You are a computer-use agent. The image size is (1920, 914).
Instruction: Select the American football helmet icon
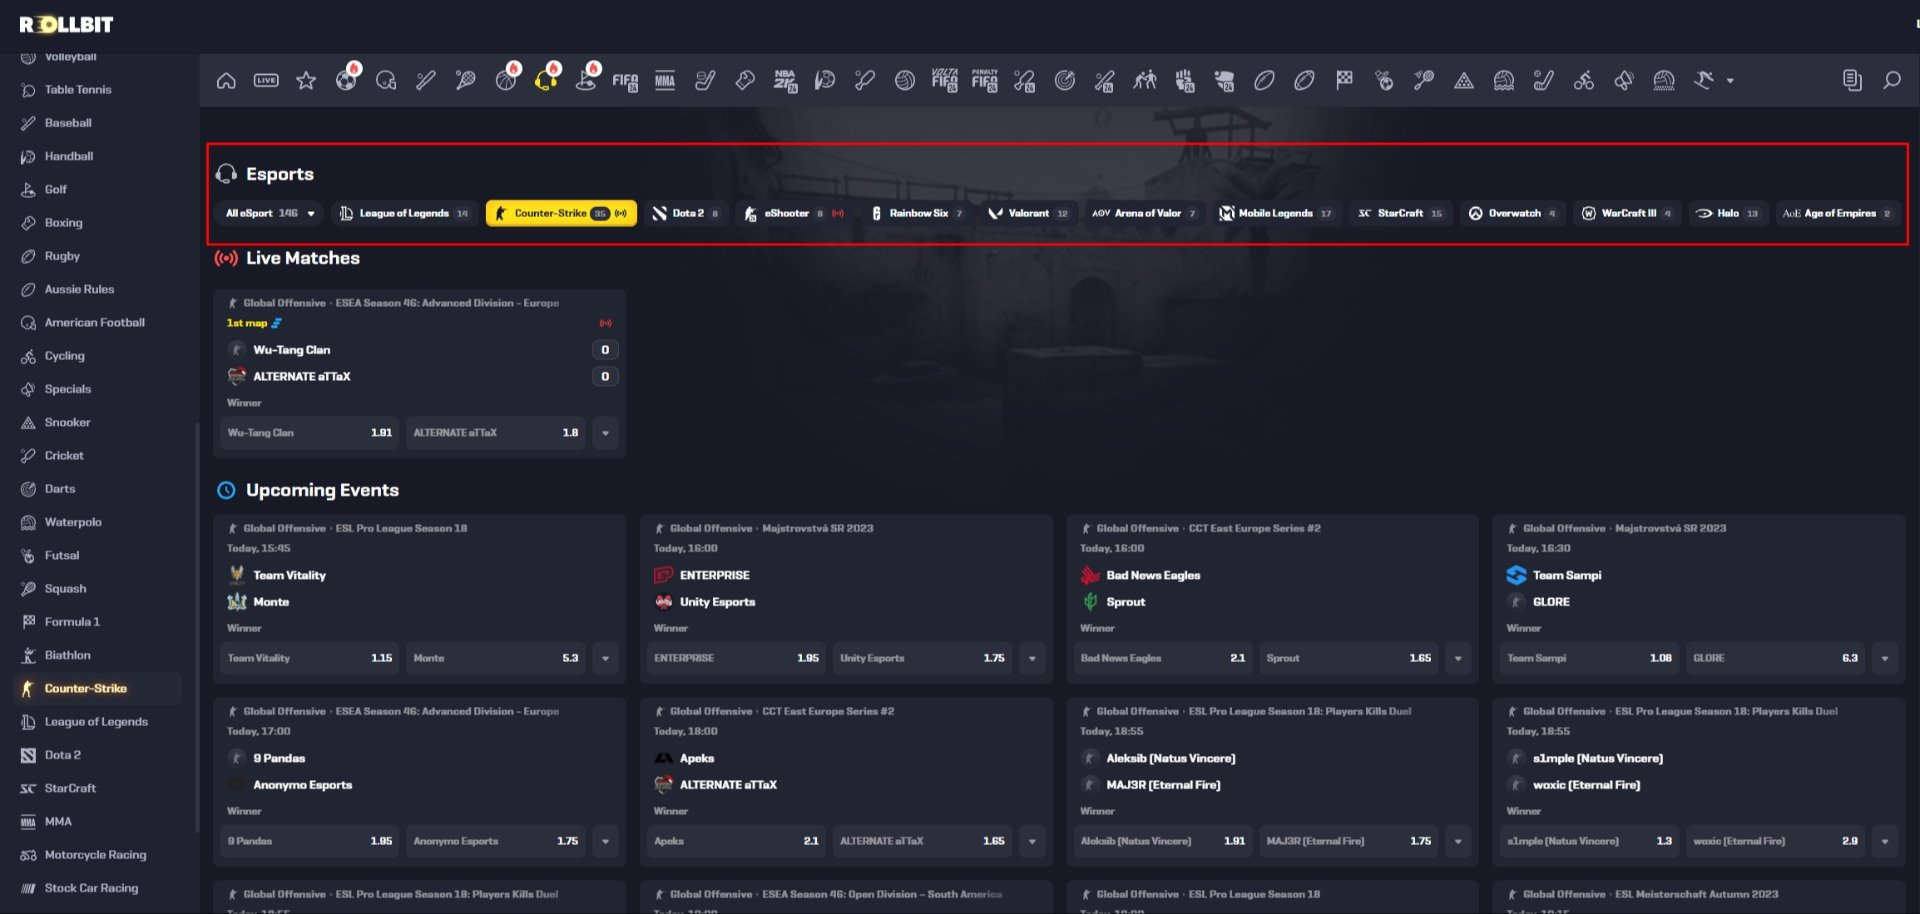386,80
